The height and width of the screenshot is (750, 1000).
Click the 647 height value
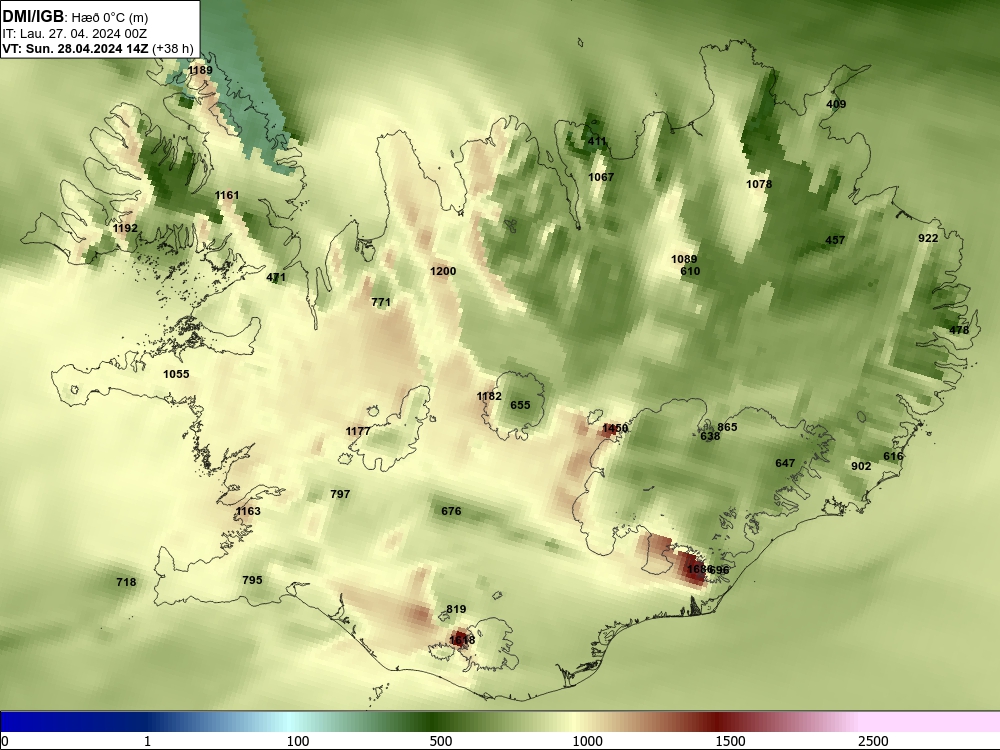click(x=785, y=464)
